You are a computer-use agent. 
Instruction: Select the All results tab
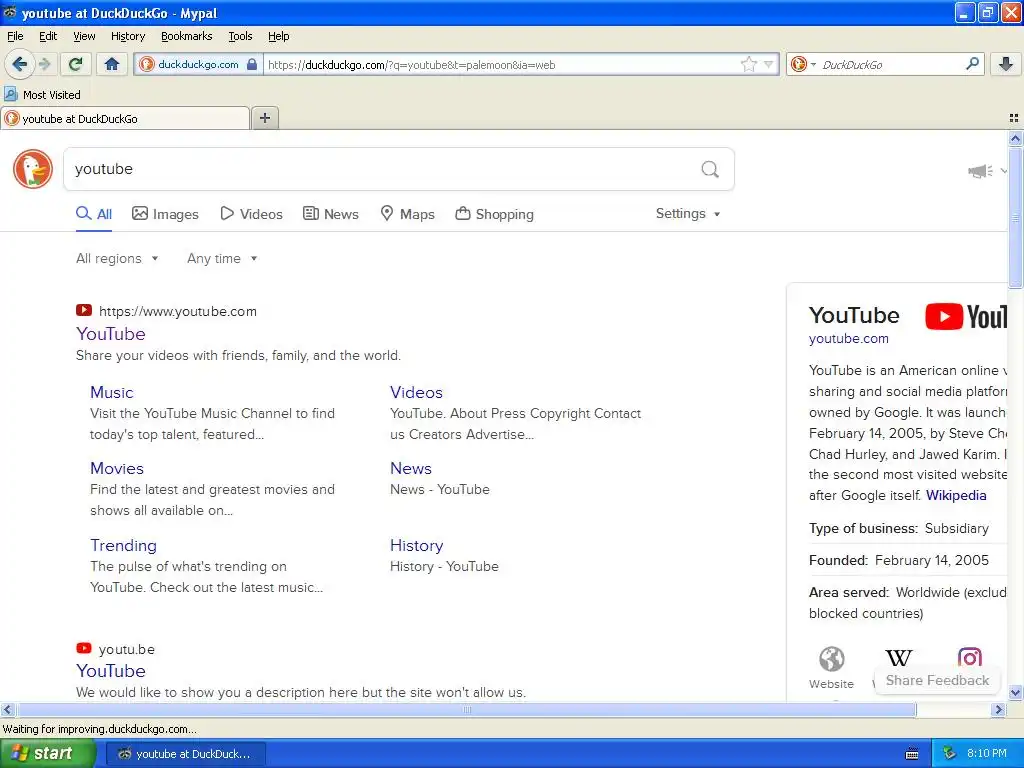pyautogui.click(x=94, y=214)
